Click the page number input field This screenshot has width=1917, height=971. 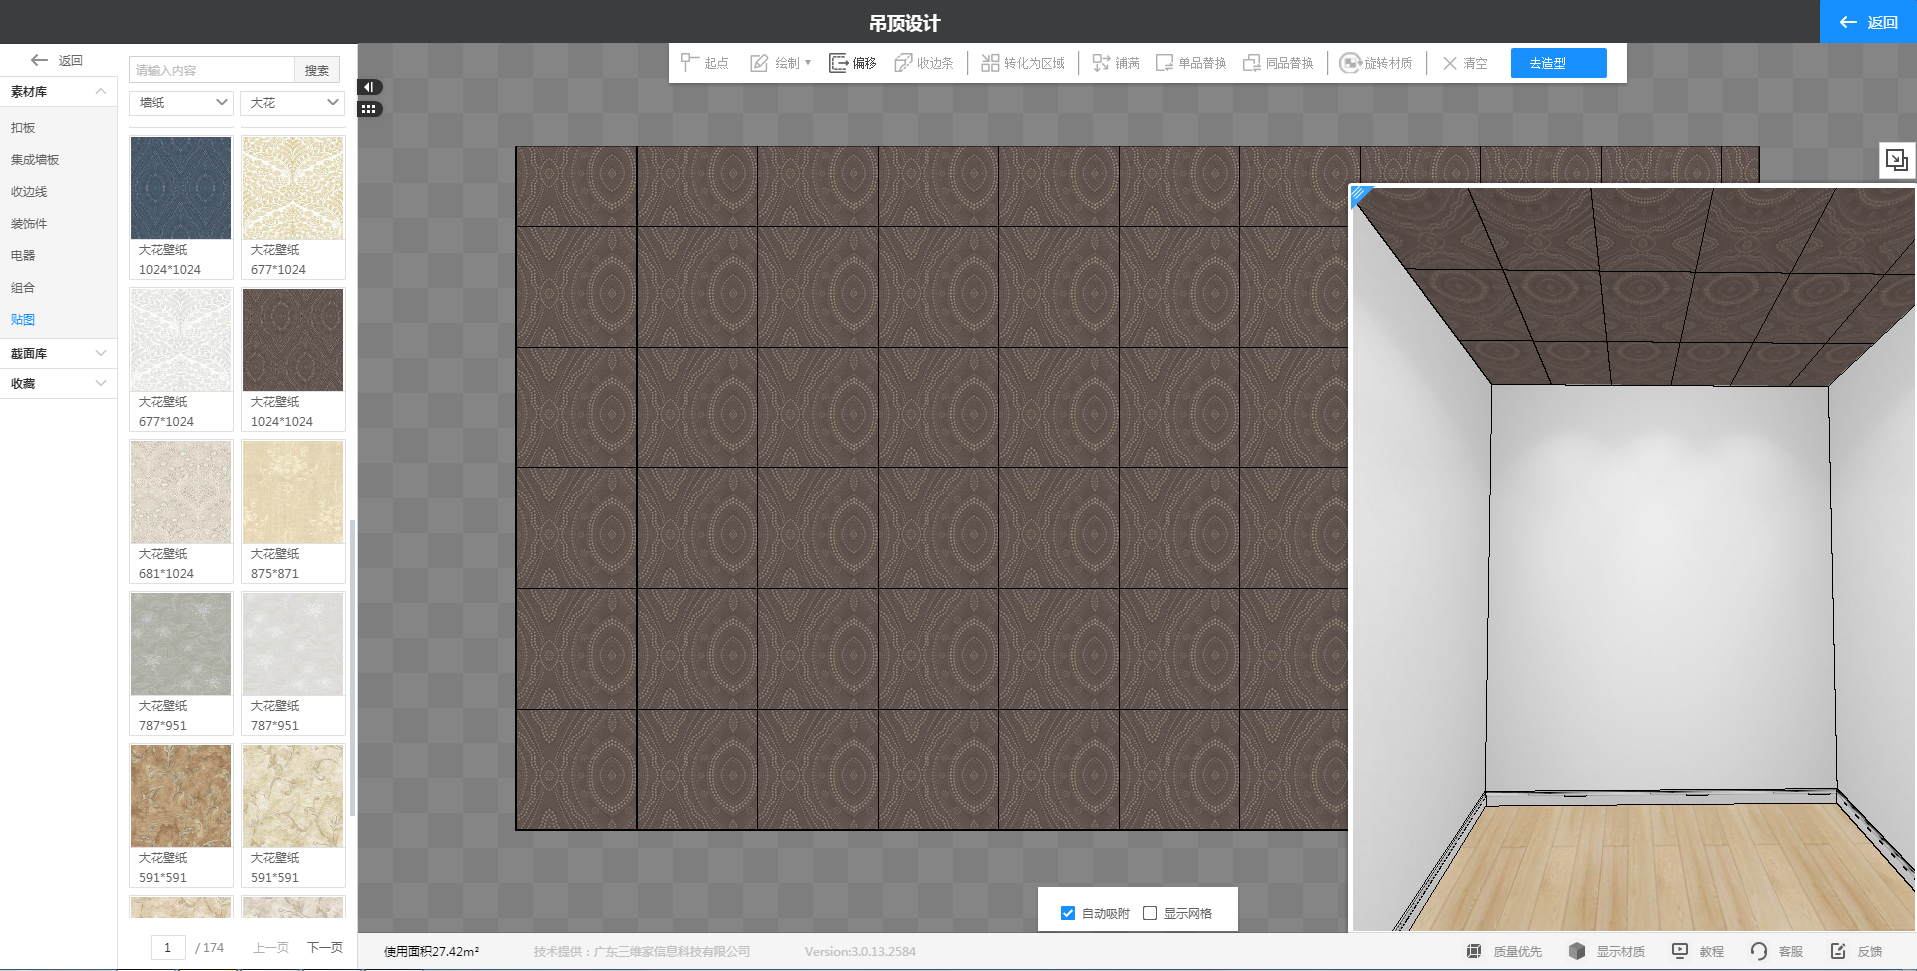coord(168,947)
